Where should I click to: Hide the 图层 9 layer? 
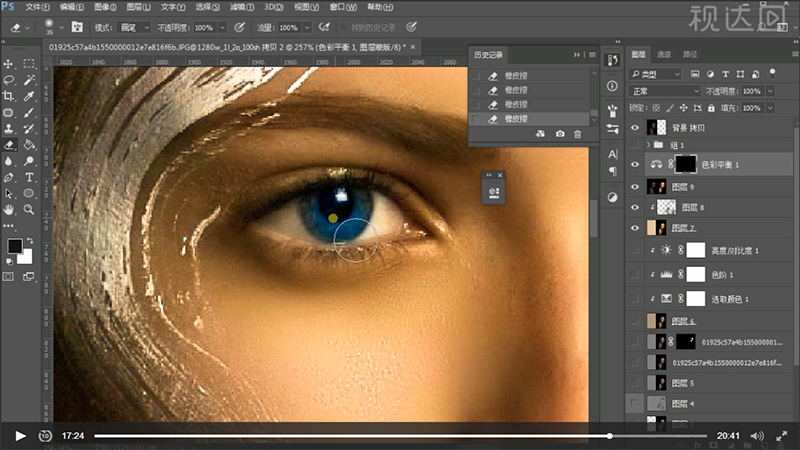coord(635,187)
